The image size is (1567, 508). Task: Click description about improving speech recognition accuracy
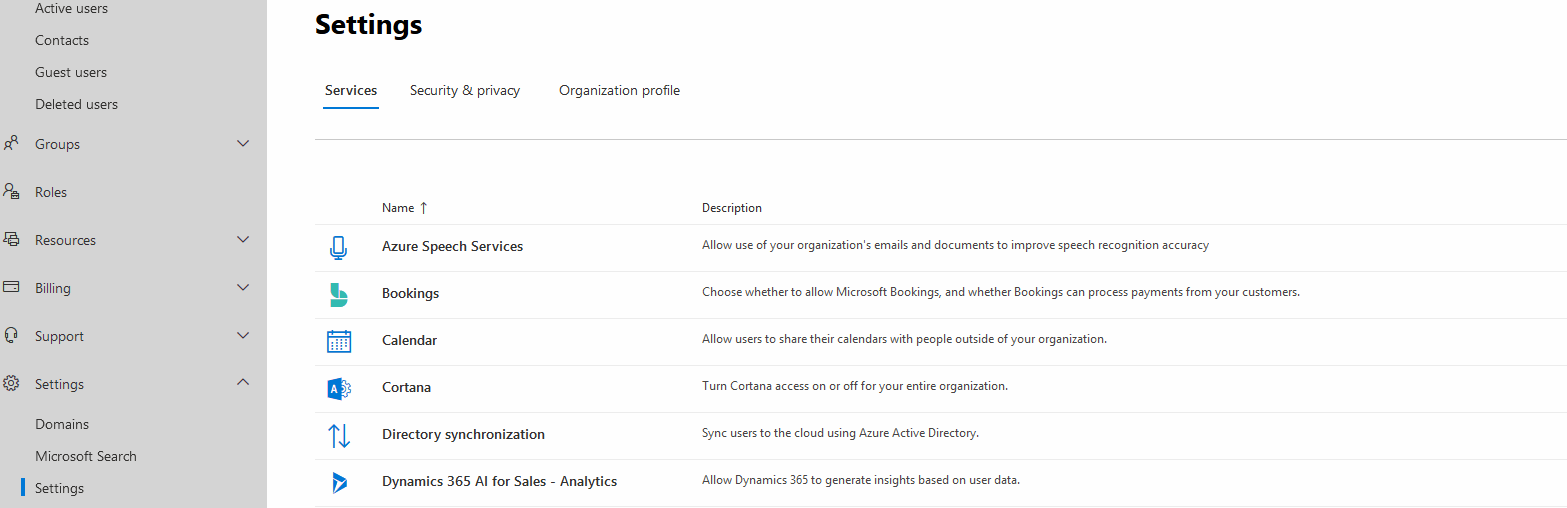955,245
